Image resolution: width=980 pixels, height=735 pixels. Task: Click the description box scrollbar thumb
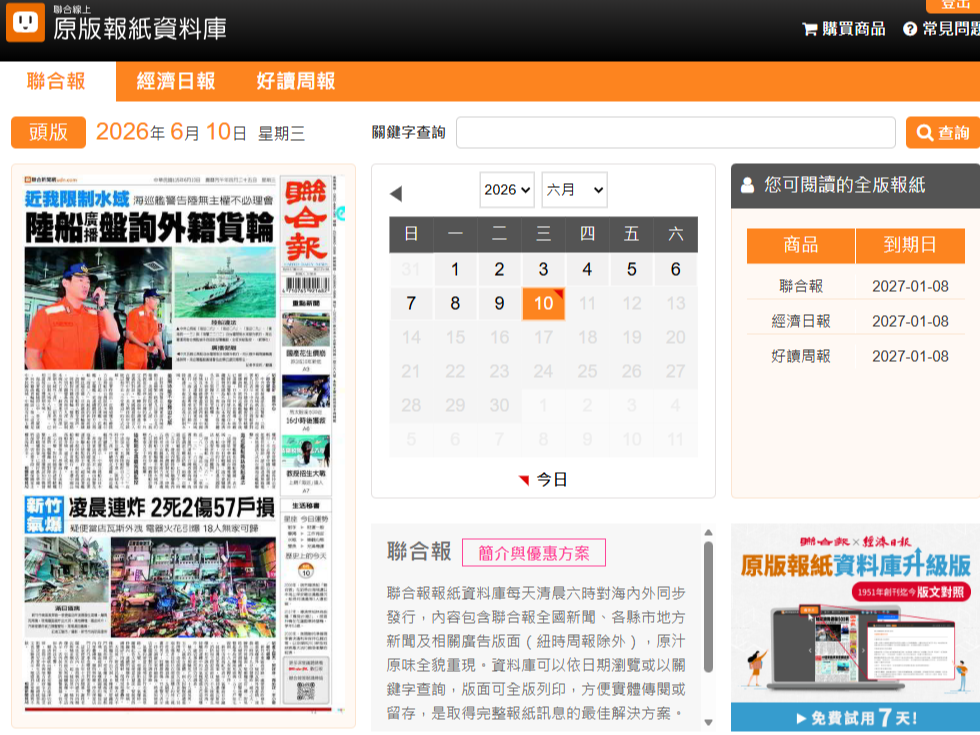pyautogui.click(x=708, y=607)
